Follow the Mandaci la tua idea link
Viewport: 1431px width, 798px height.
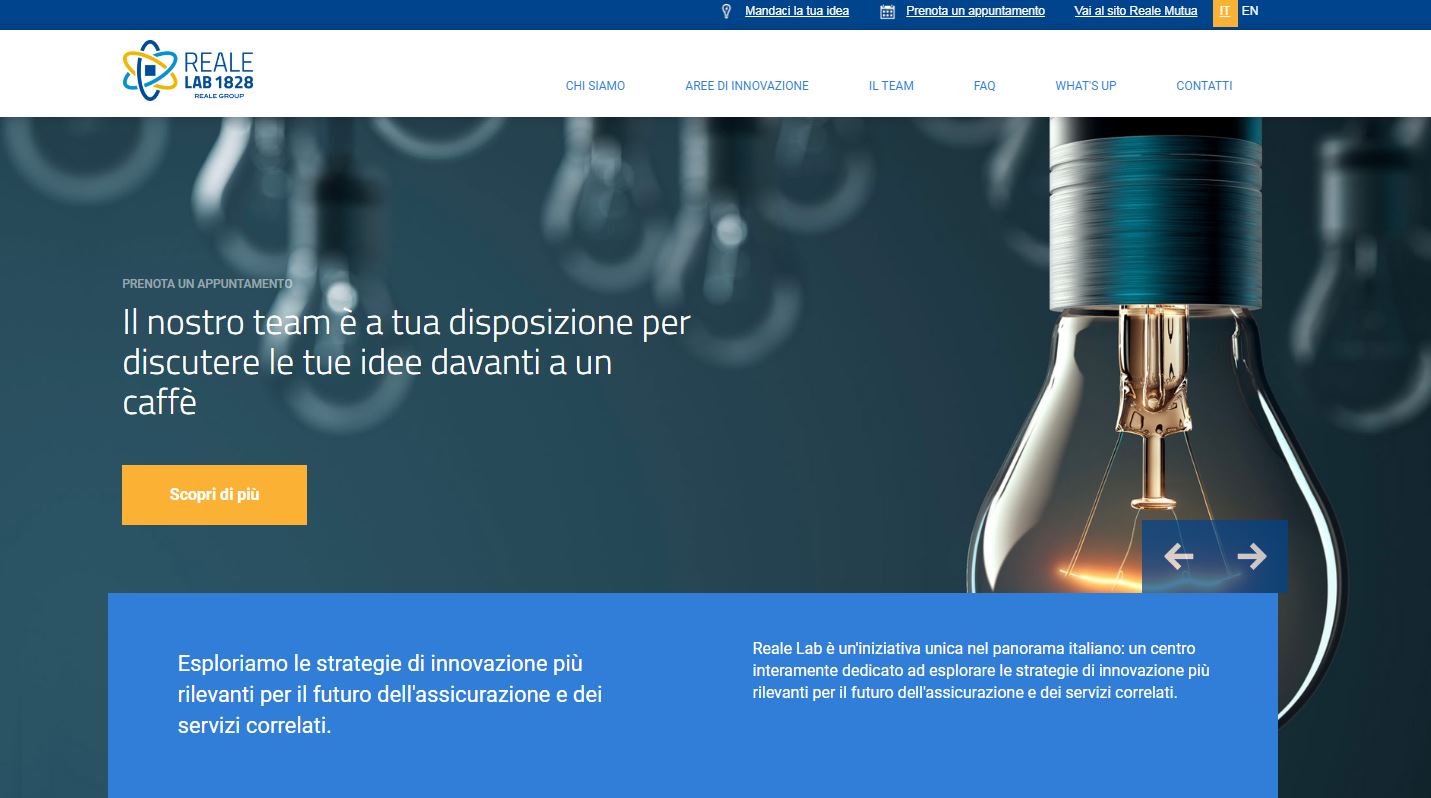tap(797, 11)
